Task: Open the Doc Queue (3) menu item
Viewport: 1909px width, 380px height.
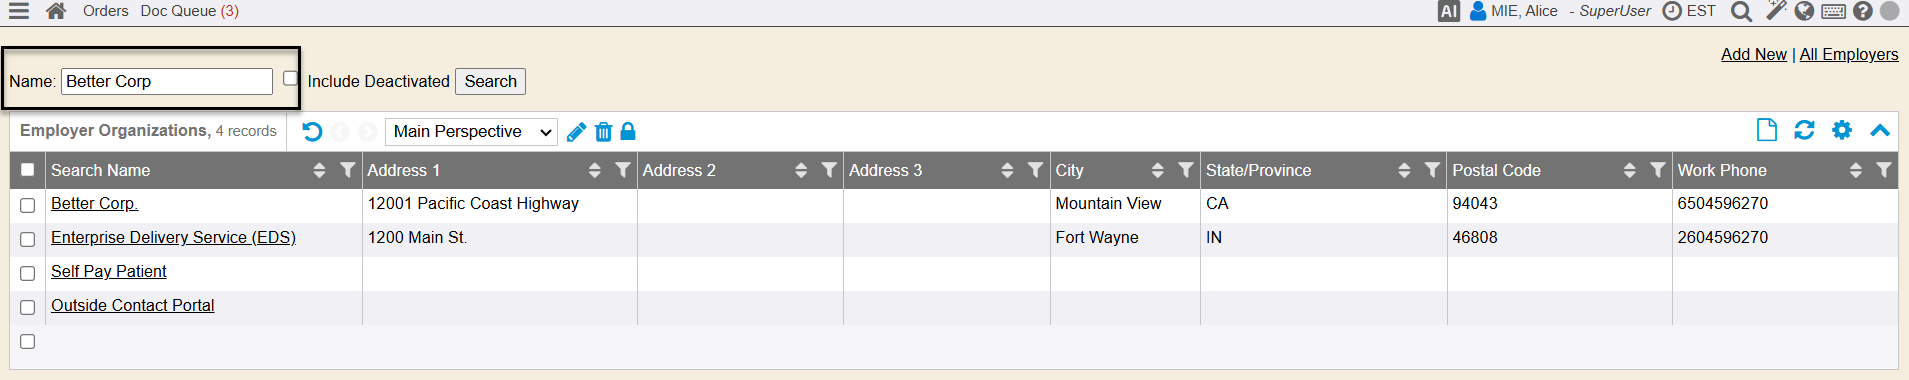Action: coord(189,11)
